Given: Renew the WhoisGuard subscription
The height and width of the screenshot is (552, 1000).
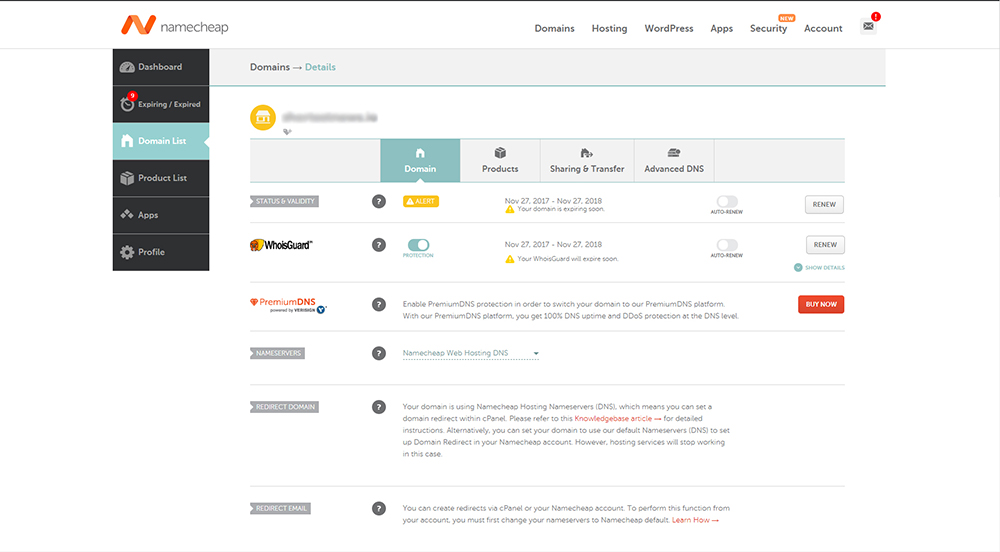Looking at the screenshot, I should [x=825, y=245].
